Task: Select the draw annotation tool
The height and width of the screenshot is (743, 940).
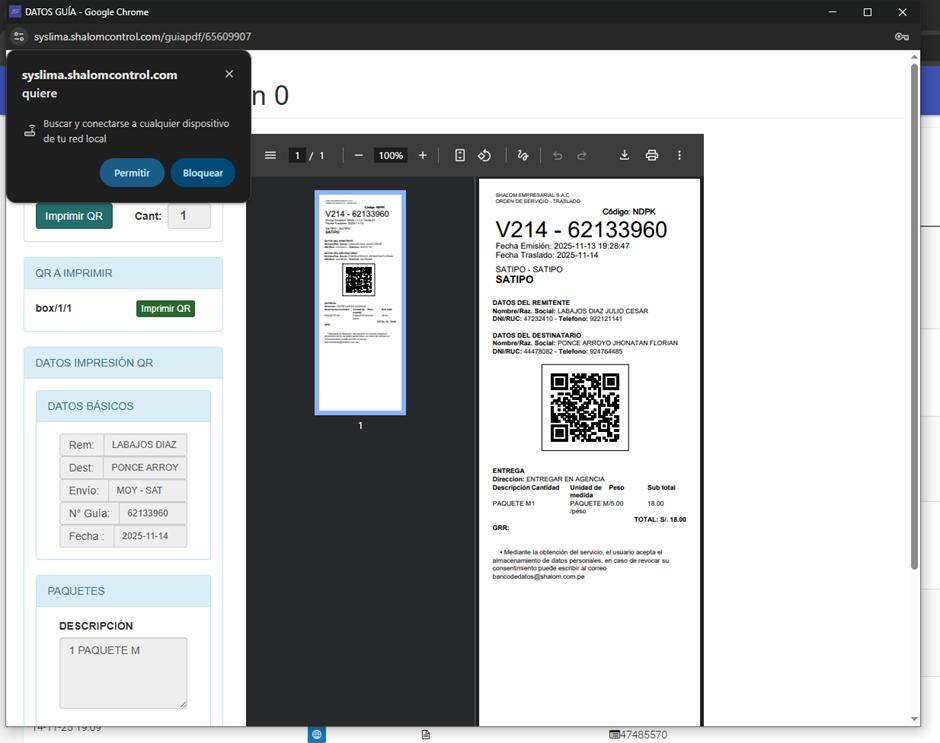Action: [522, 155]
